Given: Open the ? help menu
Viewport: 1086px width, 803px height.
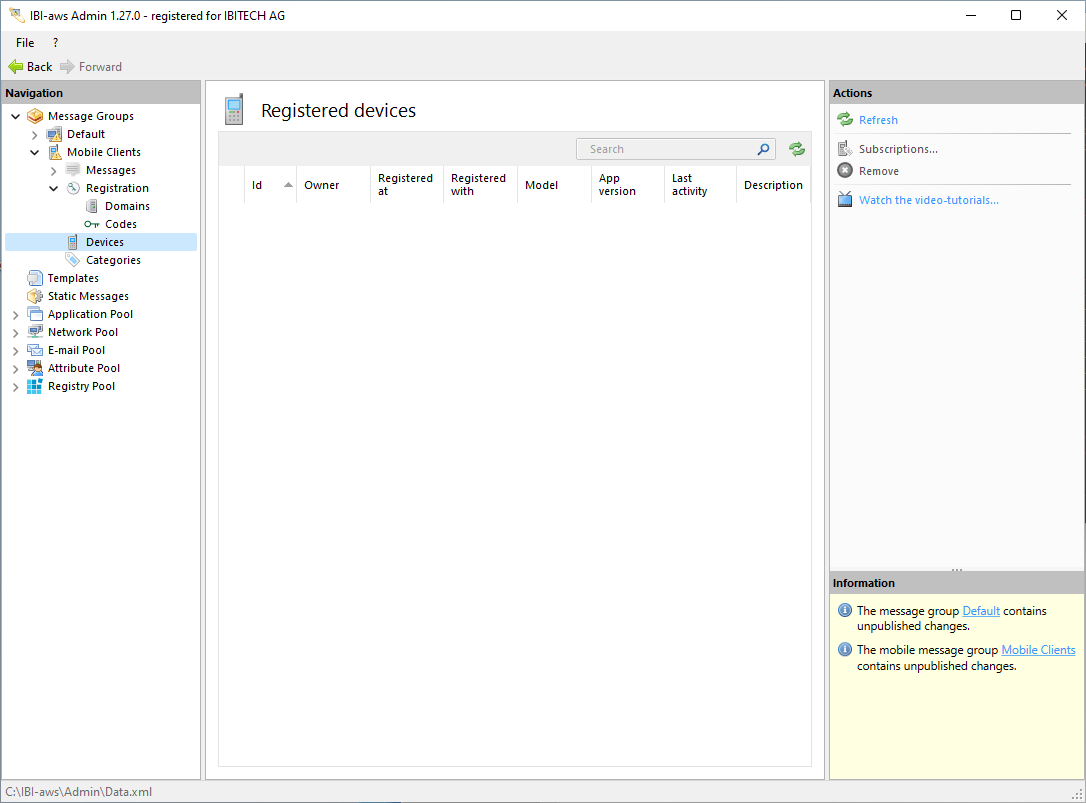Looking at the screenshot, I should (x=55, y=43).
